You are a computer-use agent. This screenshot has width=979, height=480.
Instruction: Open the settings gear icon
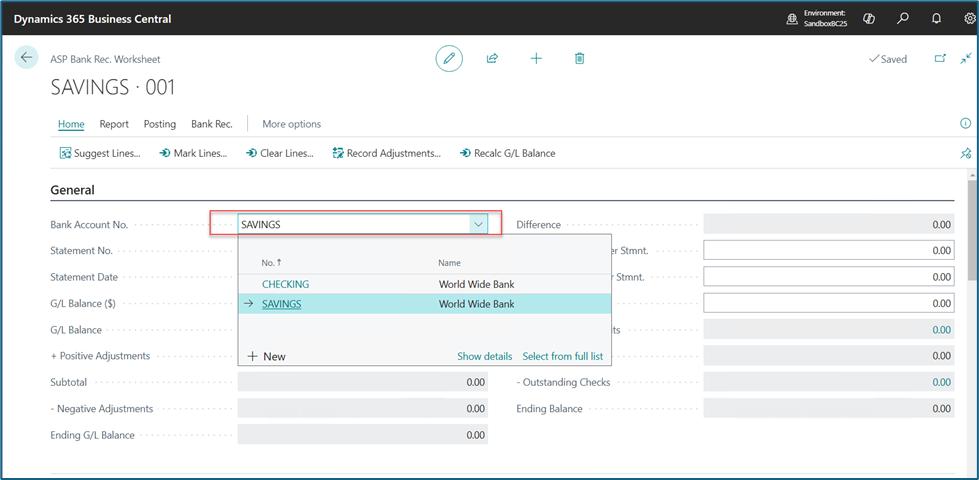[970, 18]
